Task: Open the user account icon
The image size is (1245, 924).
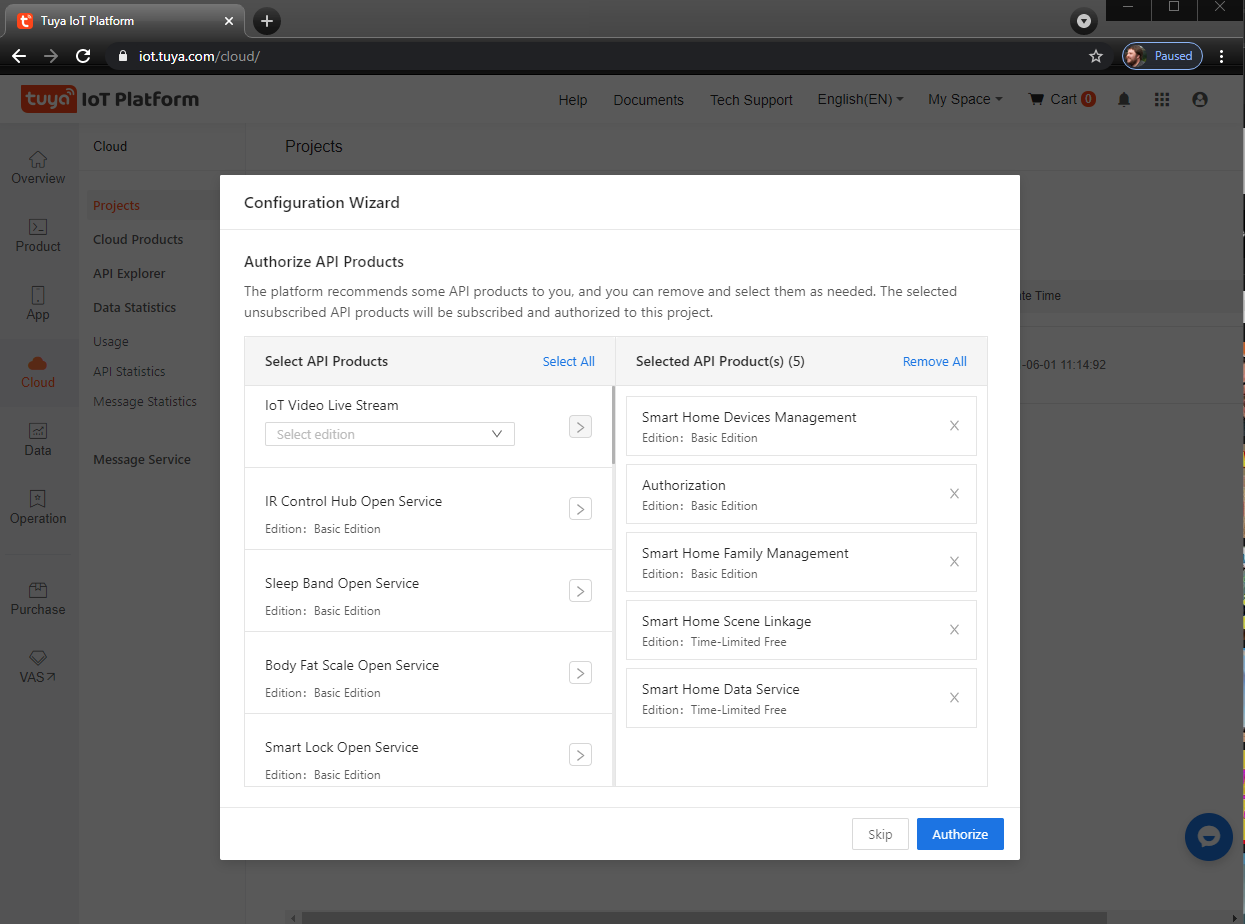Action: [x=1200, y=99]
